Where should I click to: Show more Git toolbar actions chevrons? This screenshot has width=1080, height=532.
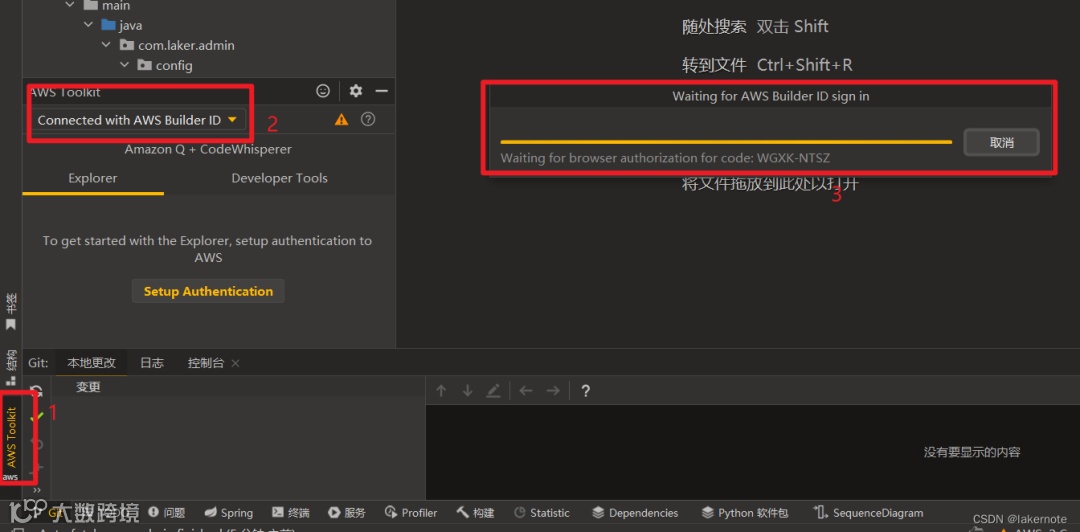(x=37, y=490)
